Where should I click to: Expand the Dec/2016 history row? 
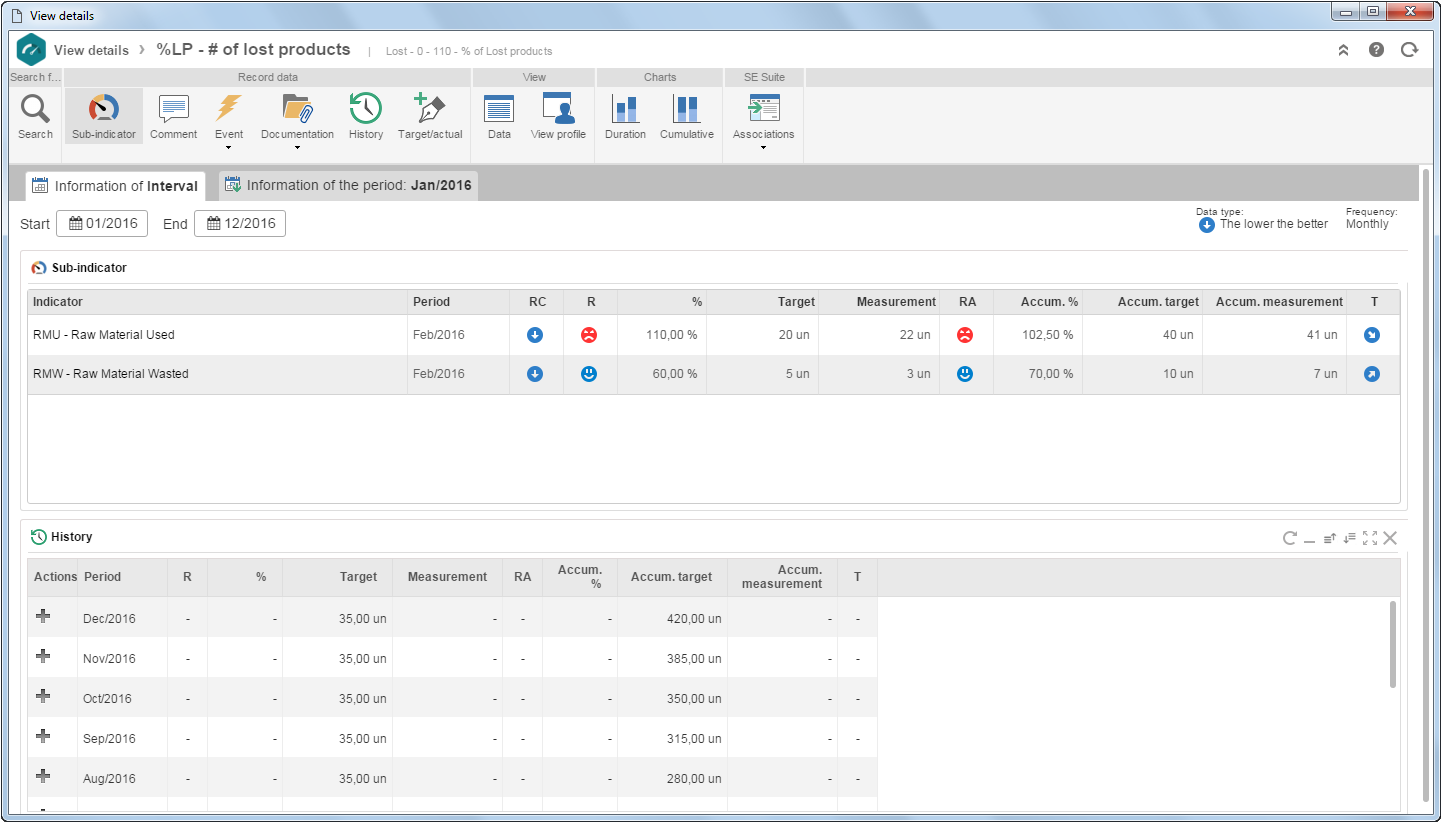[42, 616]
